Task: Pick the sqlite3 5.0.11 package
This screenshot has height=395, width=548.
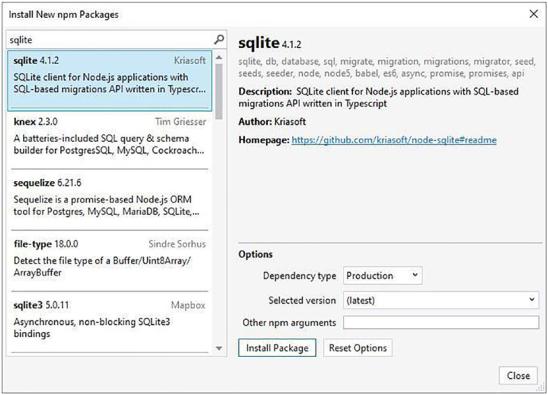Action: [x=109, y=322]
